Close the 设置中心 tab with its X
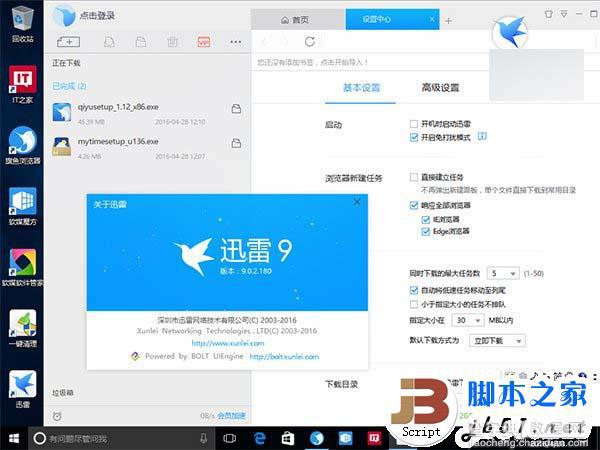The width and height of the screenshot is (600, 450). (432, 19)
